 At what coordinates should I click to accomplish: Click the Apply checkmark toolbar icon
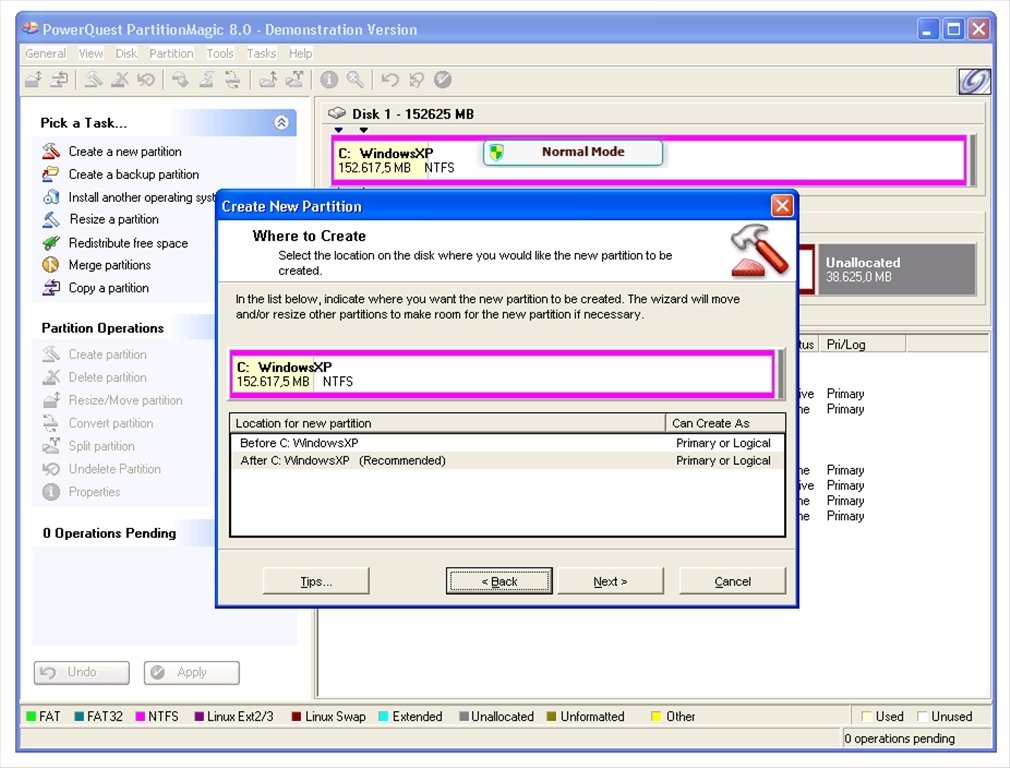coord(443,80)
